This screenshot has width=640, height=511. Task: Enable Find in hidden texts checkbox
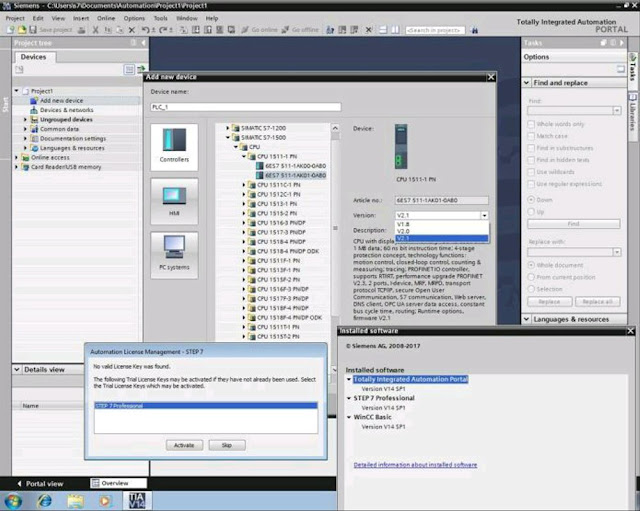point(531,160)
